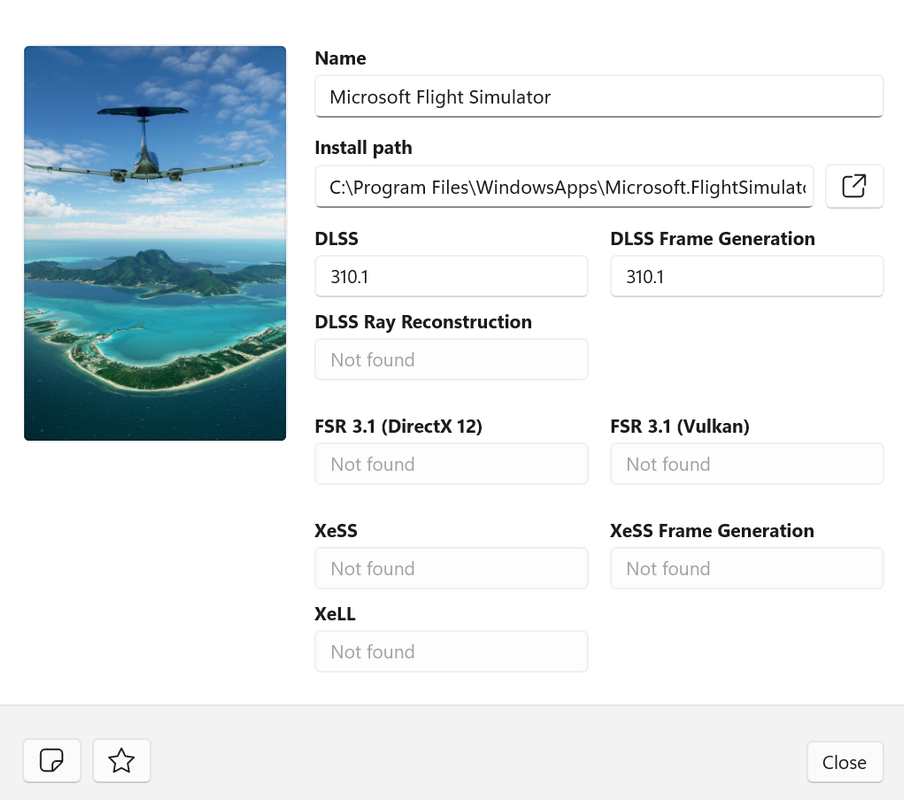
Task: Mark the game as favourite with the star
Action: [122, 760]
